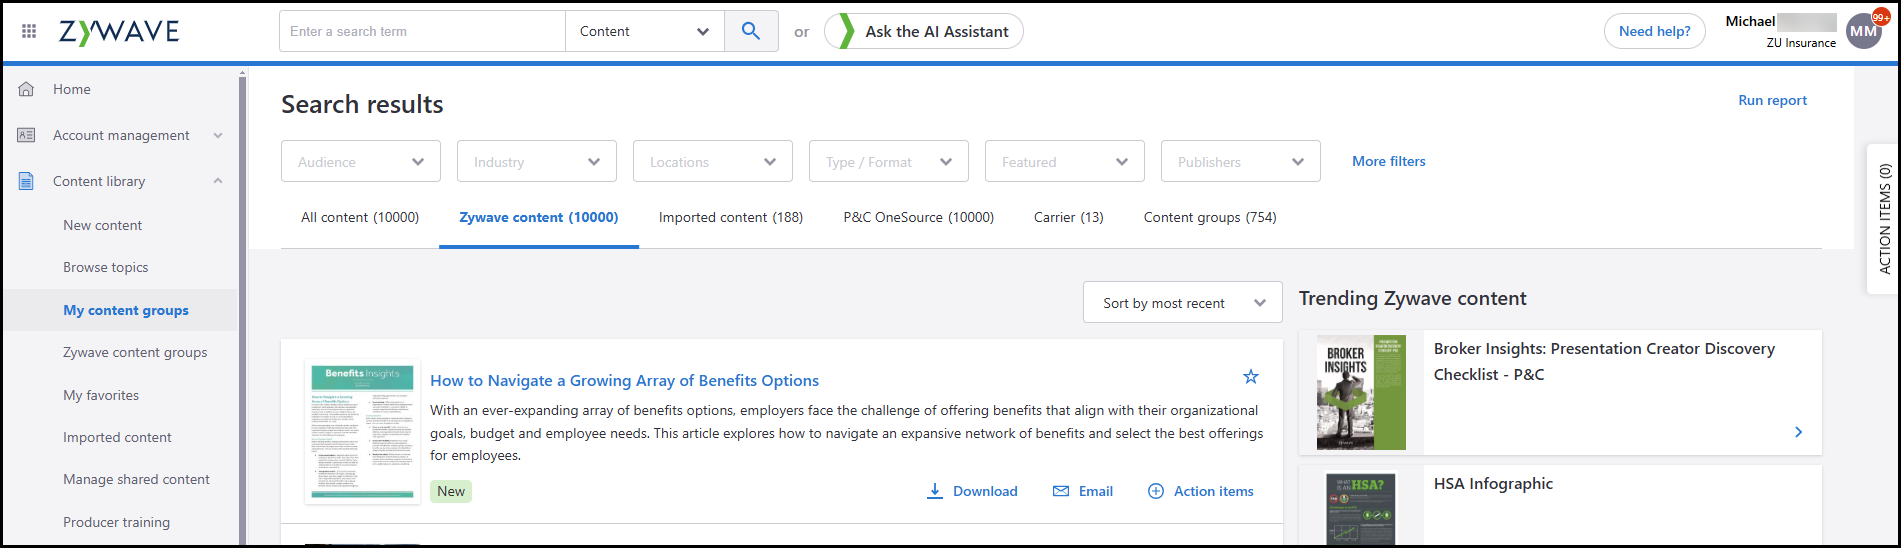Open the Content groups (754) tab

1210,217
